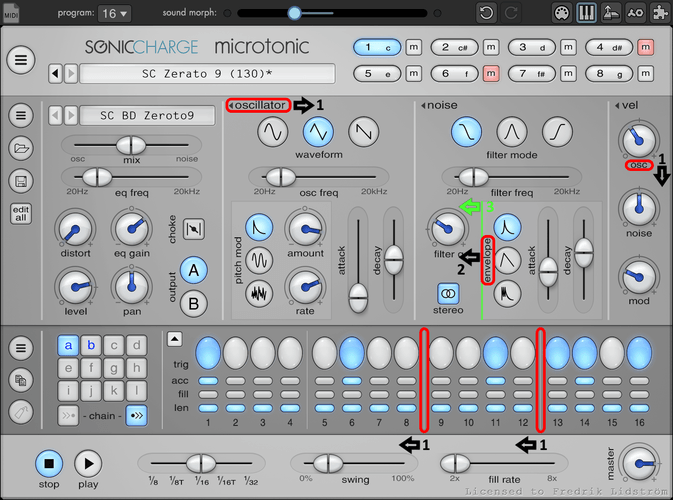This screenshot has width=673, height=500.
Task: Choose low-pass noise filter mode
Action: [x=466, y=132]
